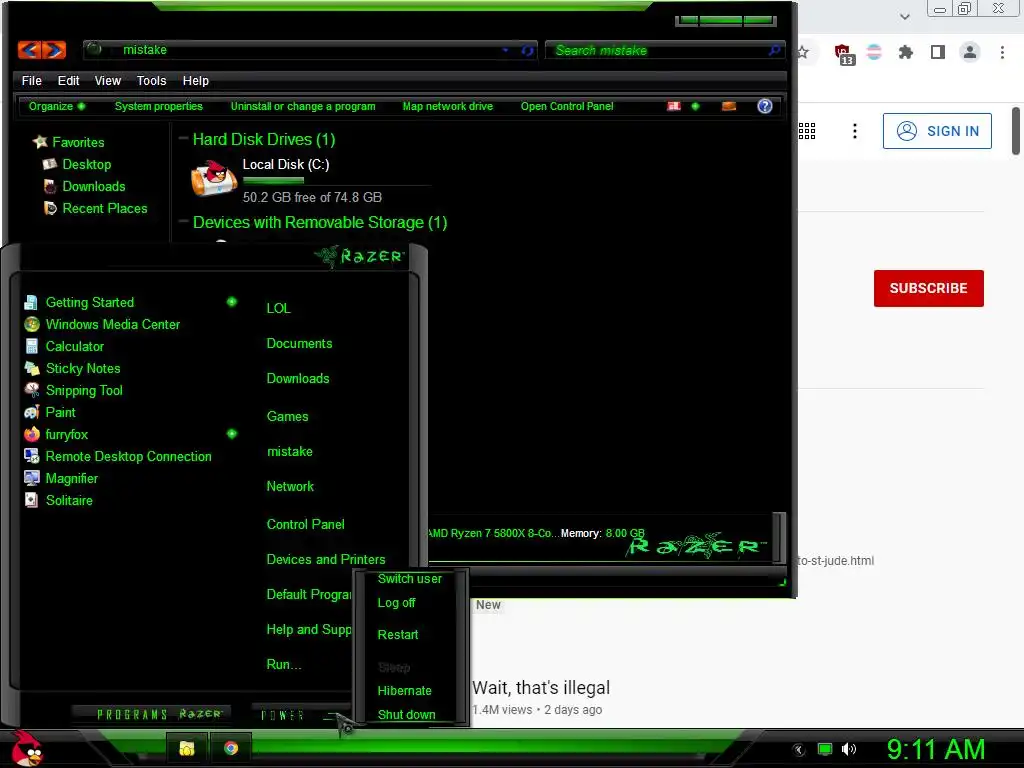Click the change view icon in toolbar
The width and height of the screenshot is (1024, 768).
pos(674,106)
